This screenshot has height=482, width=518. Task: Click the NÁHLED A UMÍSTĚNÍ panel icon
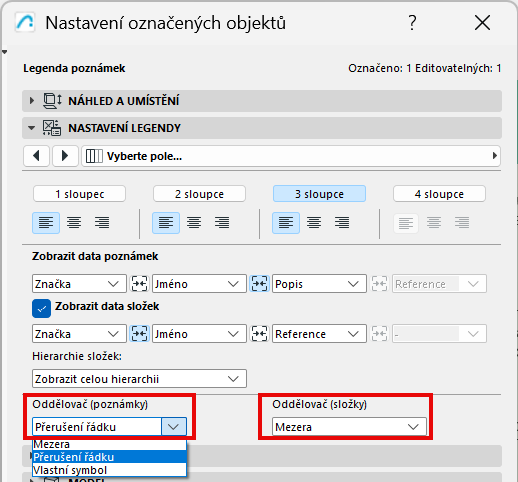click(x=52, y=101)
